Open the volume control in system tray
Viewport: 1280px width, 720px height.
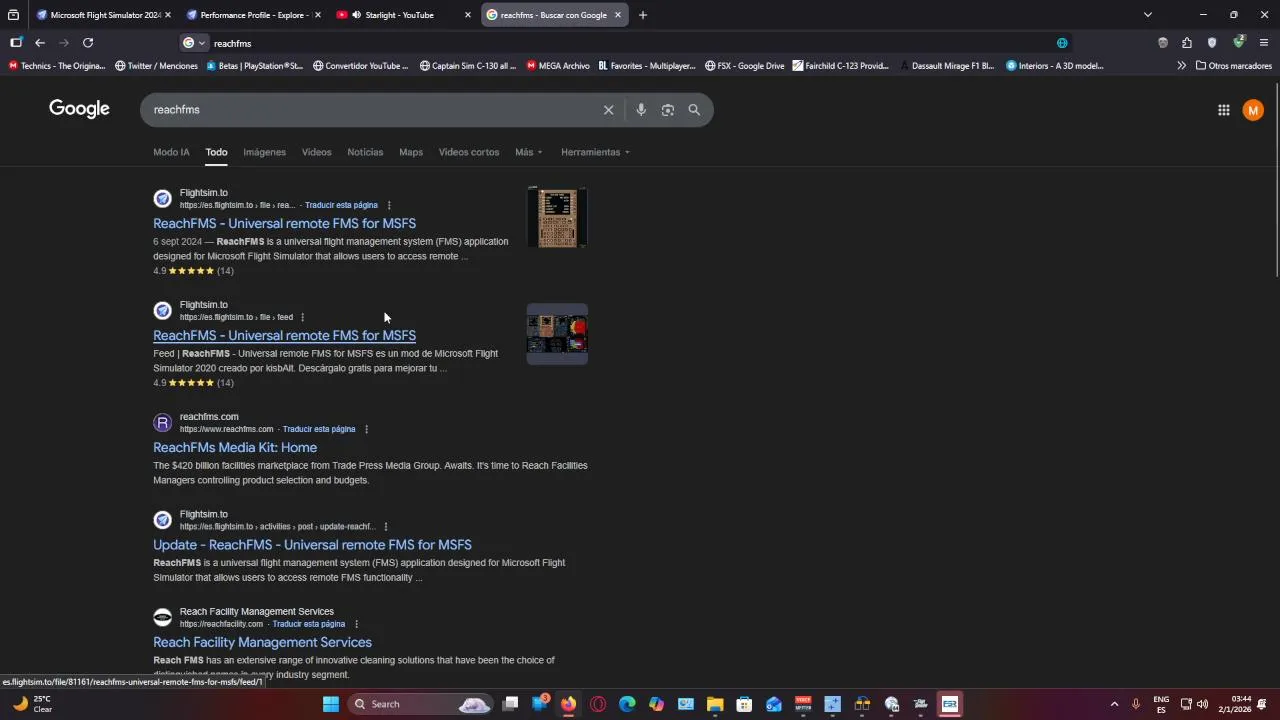click(x=1202, y=704)
